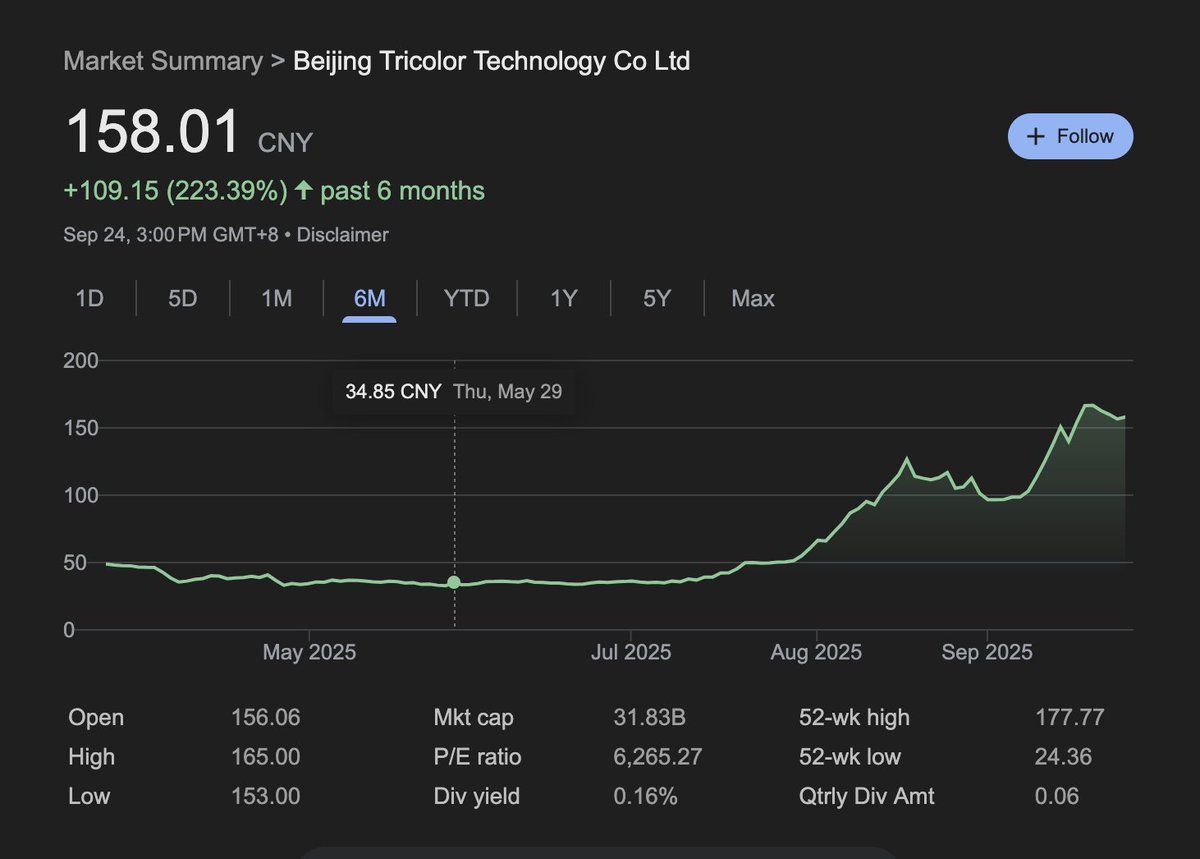
Task: Click the 52-wk low value 24.36
Action: pos(1063,757)
